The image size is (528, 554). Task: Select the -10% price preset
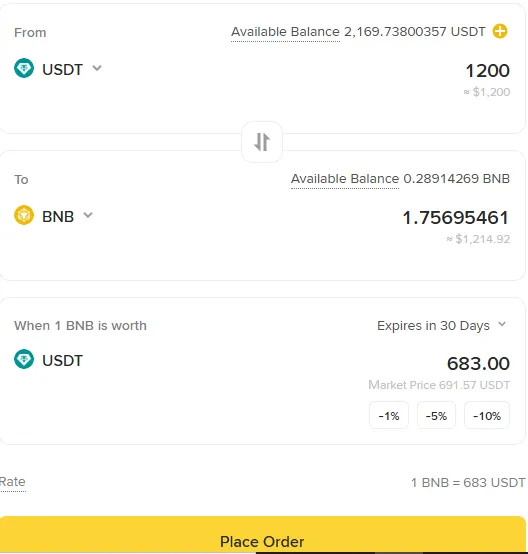point(487,416)
